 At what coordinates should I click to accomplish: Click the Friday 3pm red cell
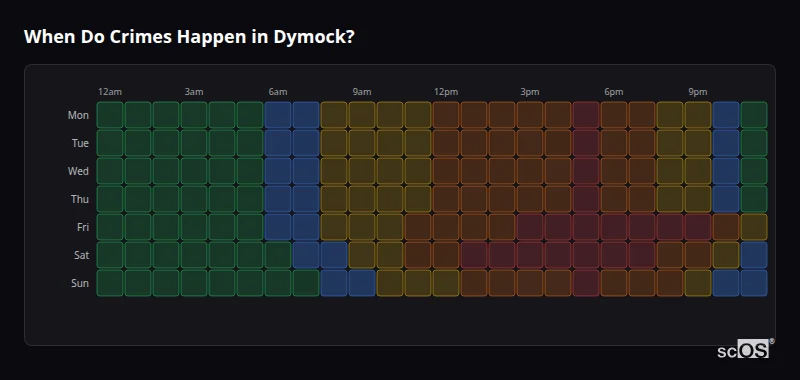pos(530,227)
